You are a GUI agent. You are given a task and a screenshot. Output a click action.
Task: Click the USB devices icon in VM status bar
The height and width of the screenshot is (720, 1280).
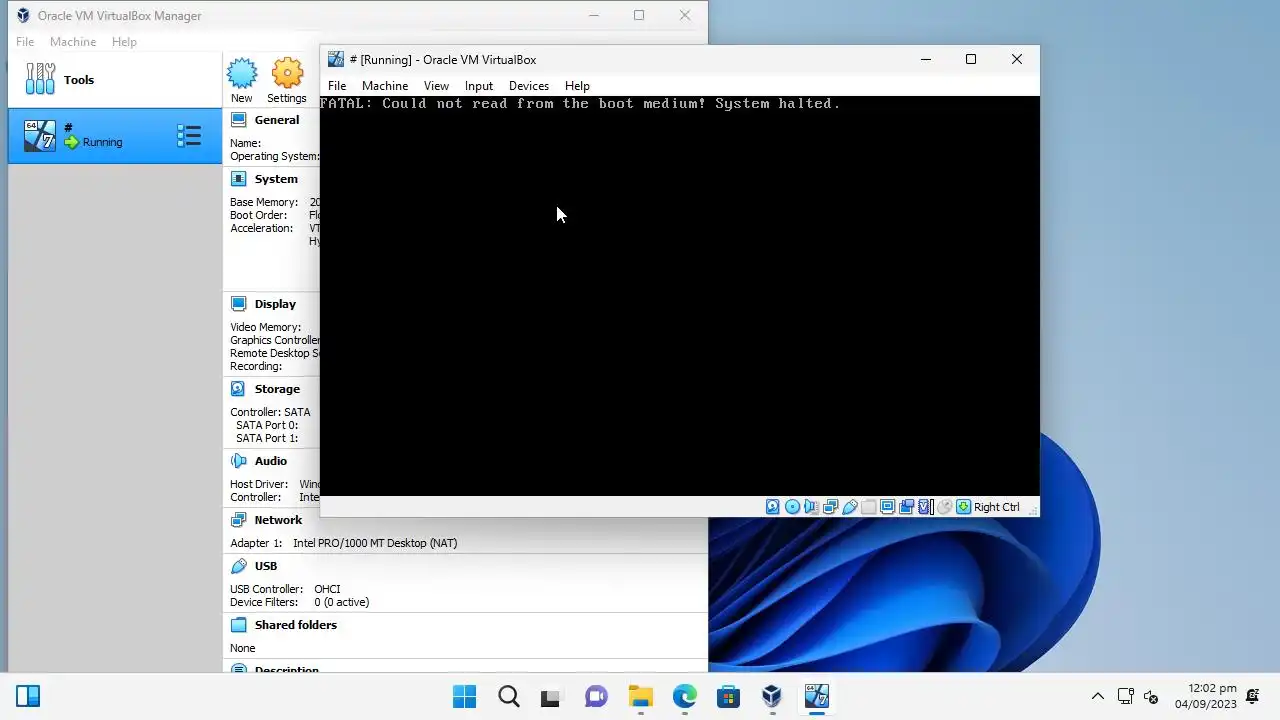pos(850,507)
